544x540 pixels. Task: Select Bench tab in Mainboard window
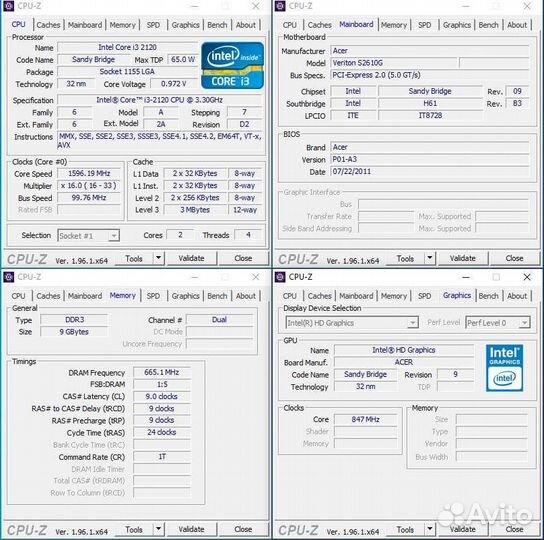pyautogui.click(x=488, y=25)
